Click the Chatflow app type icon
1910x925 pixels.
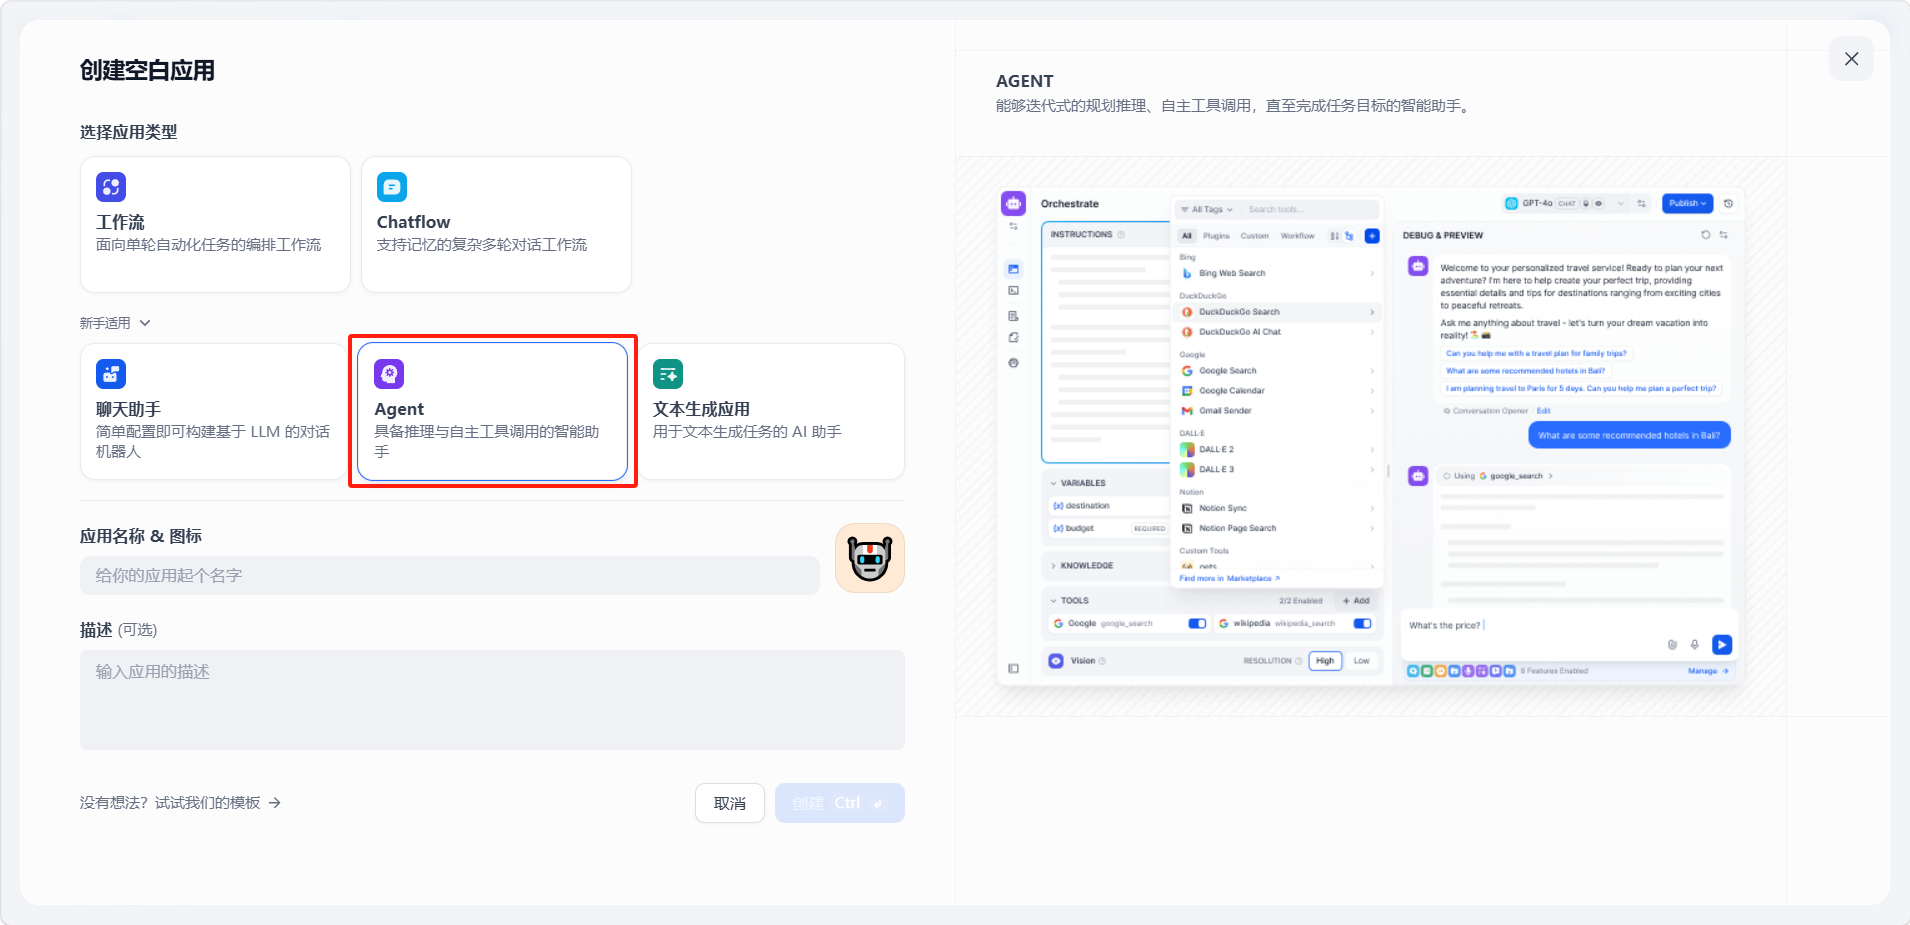click(x=392, y=187)
